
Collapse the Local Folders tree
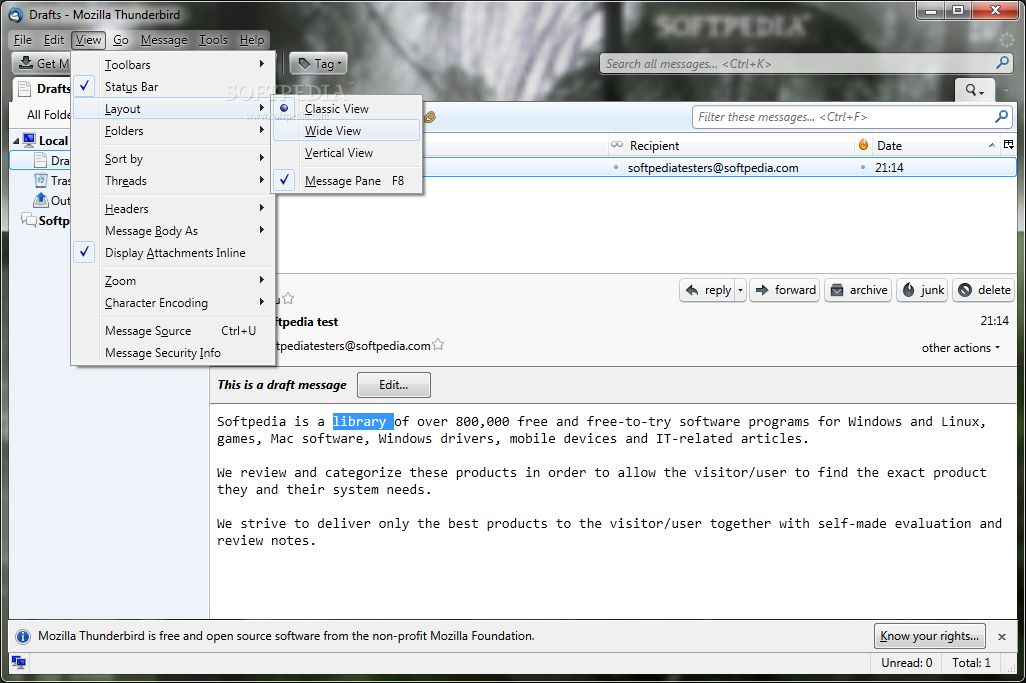pyautogui.click(x=16, y=141)
